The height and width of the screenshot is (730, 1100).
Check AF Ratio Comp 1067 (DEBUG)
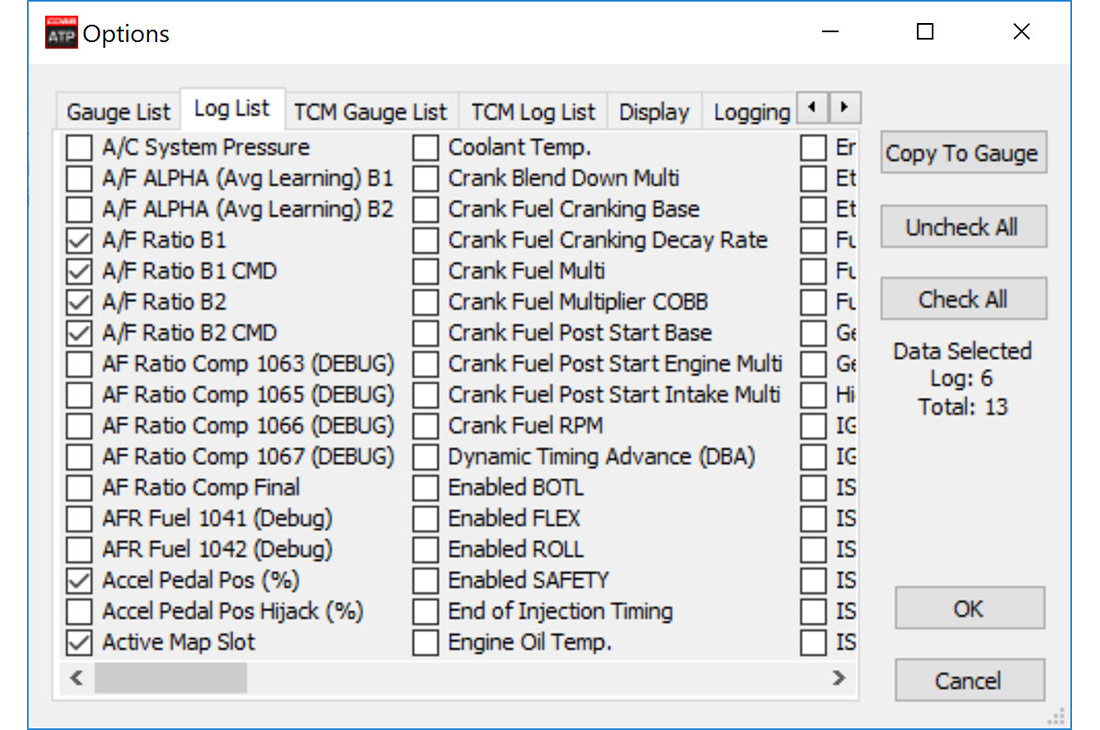[79, 457]
